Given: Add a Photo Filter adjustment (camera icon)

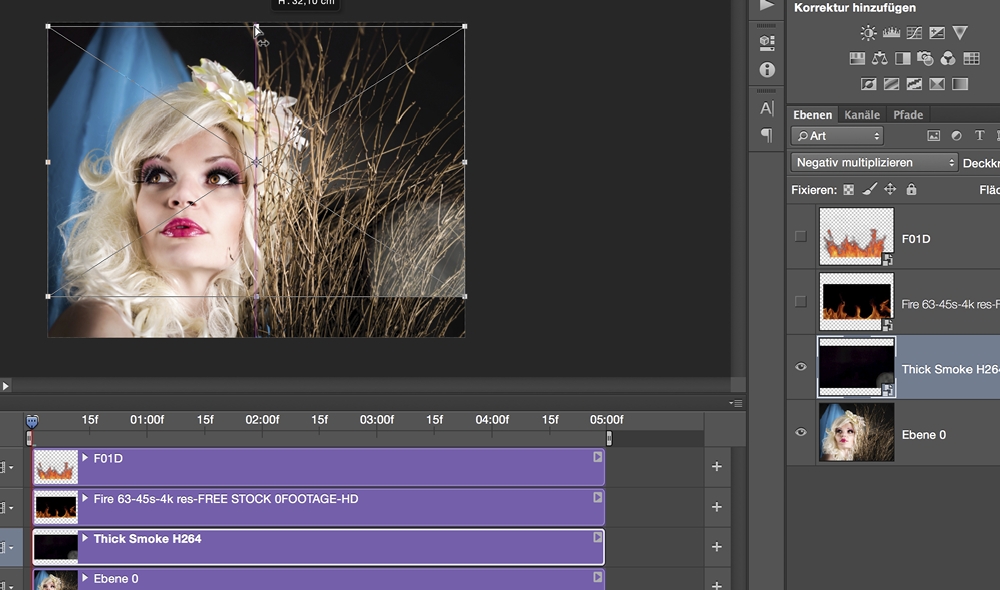Looking at the screenshot, I should click(x=925, y=59).
